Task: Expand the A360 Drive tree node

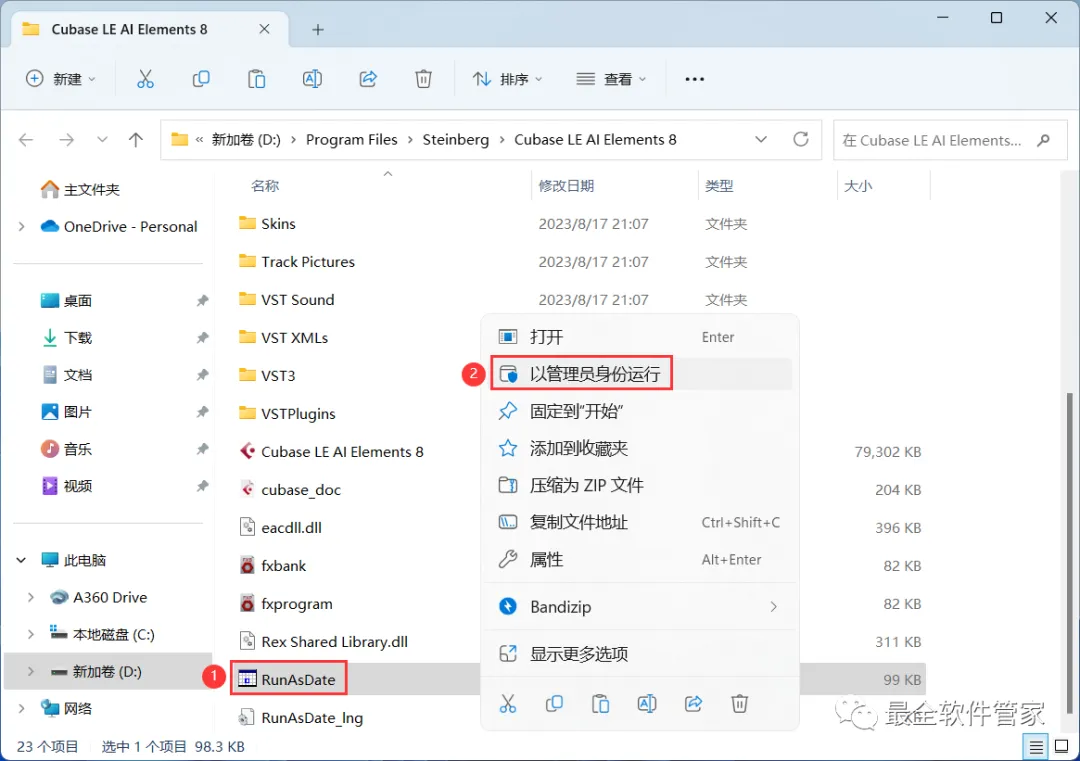Action: click(31, 598)
